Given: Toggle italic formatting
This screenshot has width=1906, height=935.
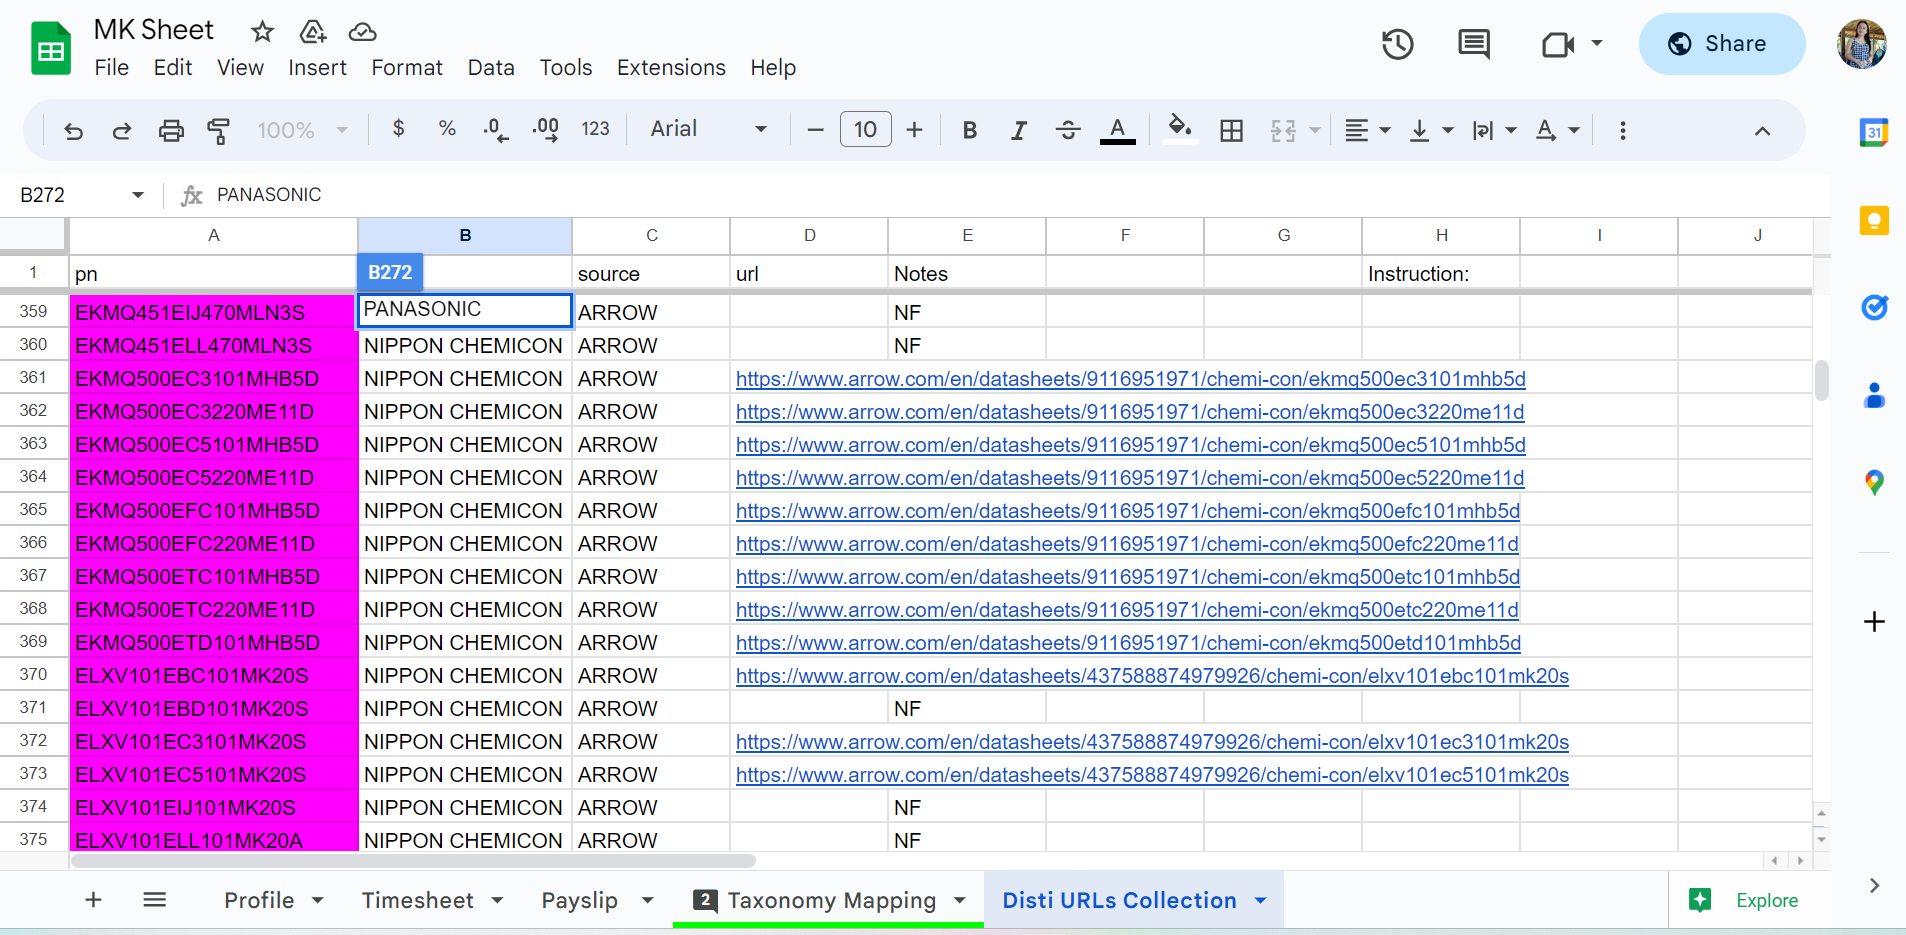Looking at the screenshot, I should (x=1018, y=130).
